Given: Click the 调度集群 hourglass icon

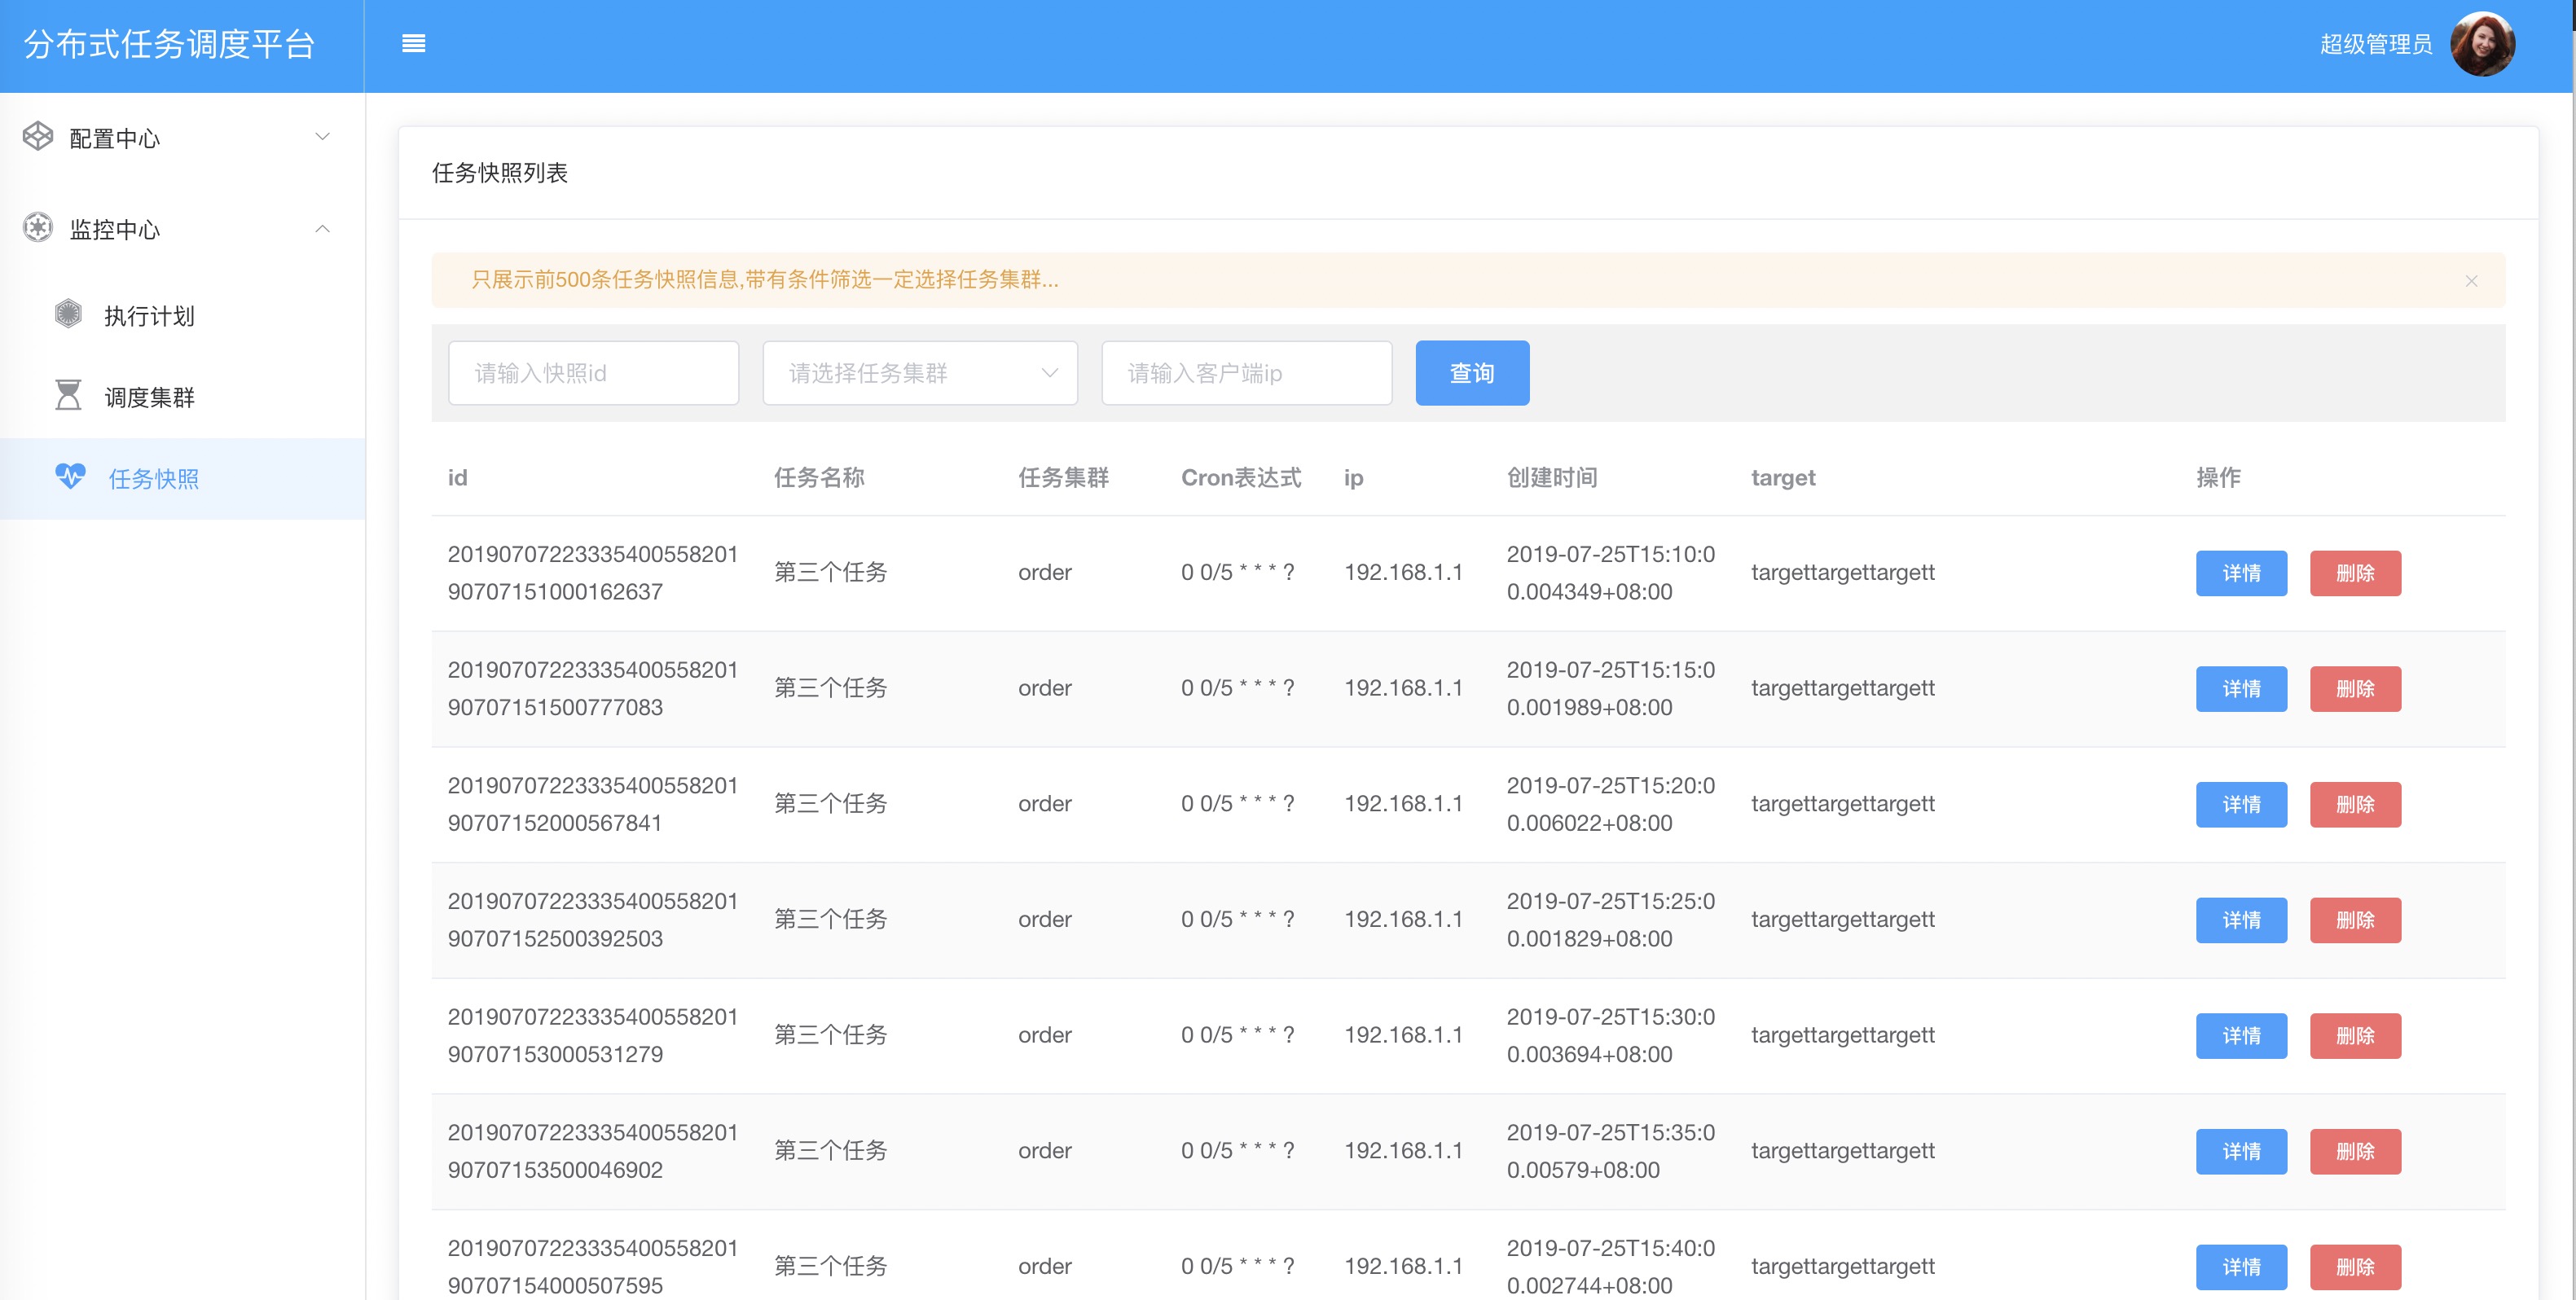Looking at the screenshot, I should [x=68, y=396].
